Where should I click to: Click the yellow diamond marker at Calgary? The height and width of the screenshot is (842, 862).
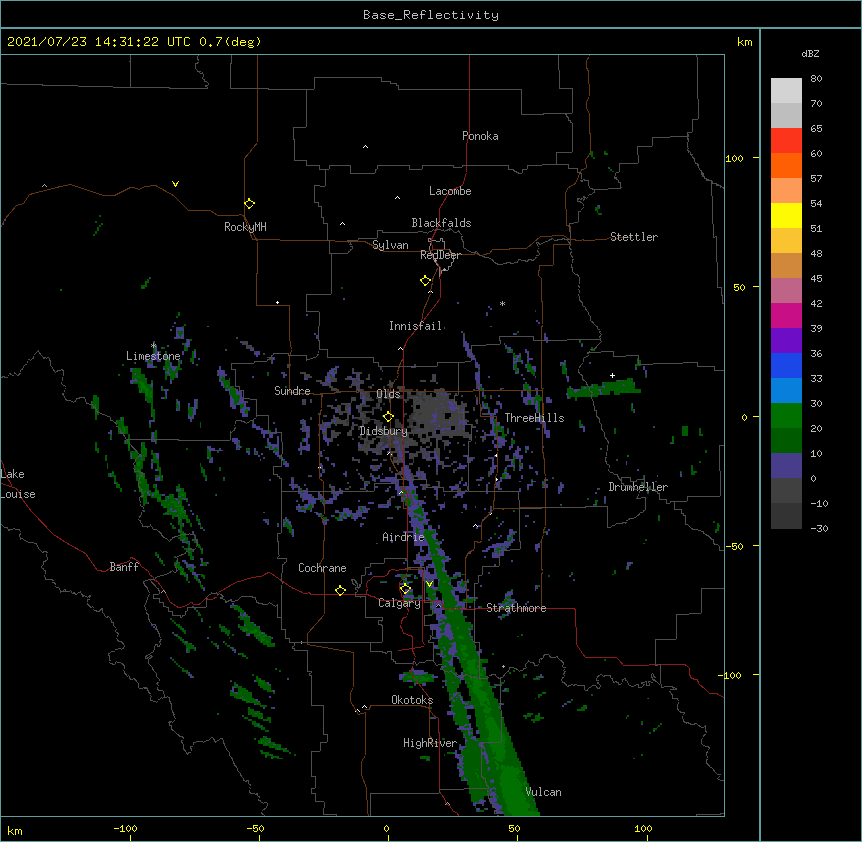406,589
